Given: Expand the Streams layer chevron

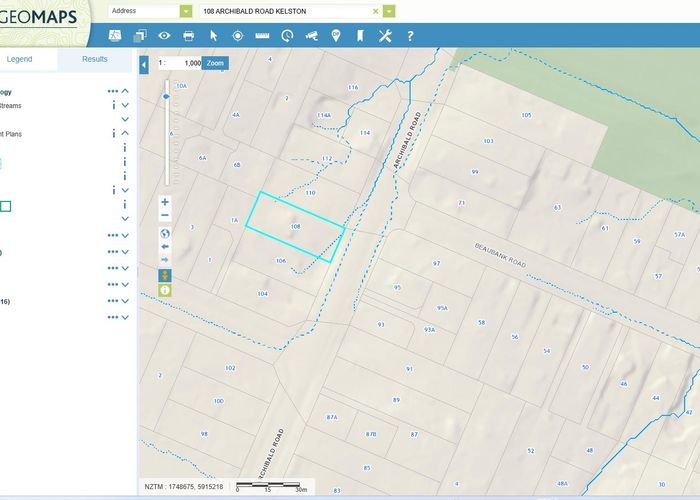Looking at the screenshot, I should [x=125, y=104].
